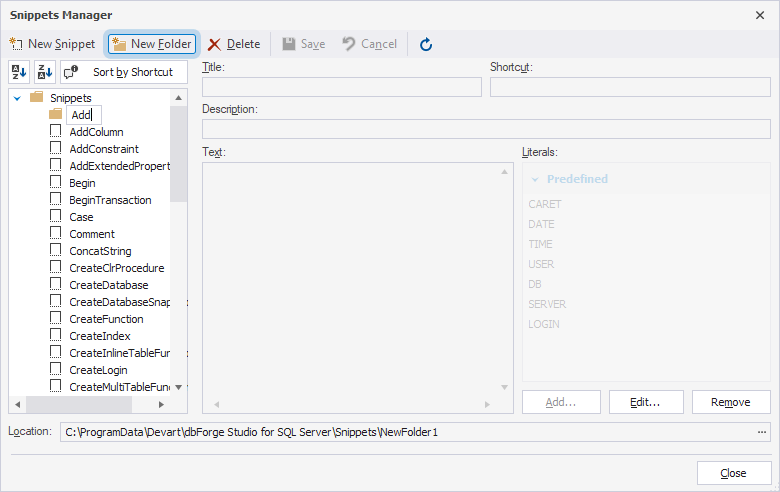Select the Case snippet
This screenshot has width=780, height=492.
tap(81, 217)
